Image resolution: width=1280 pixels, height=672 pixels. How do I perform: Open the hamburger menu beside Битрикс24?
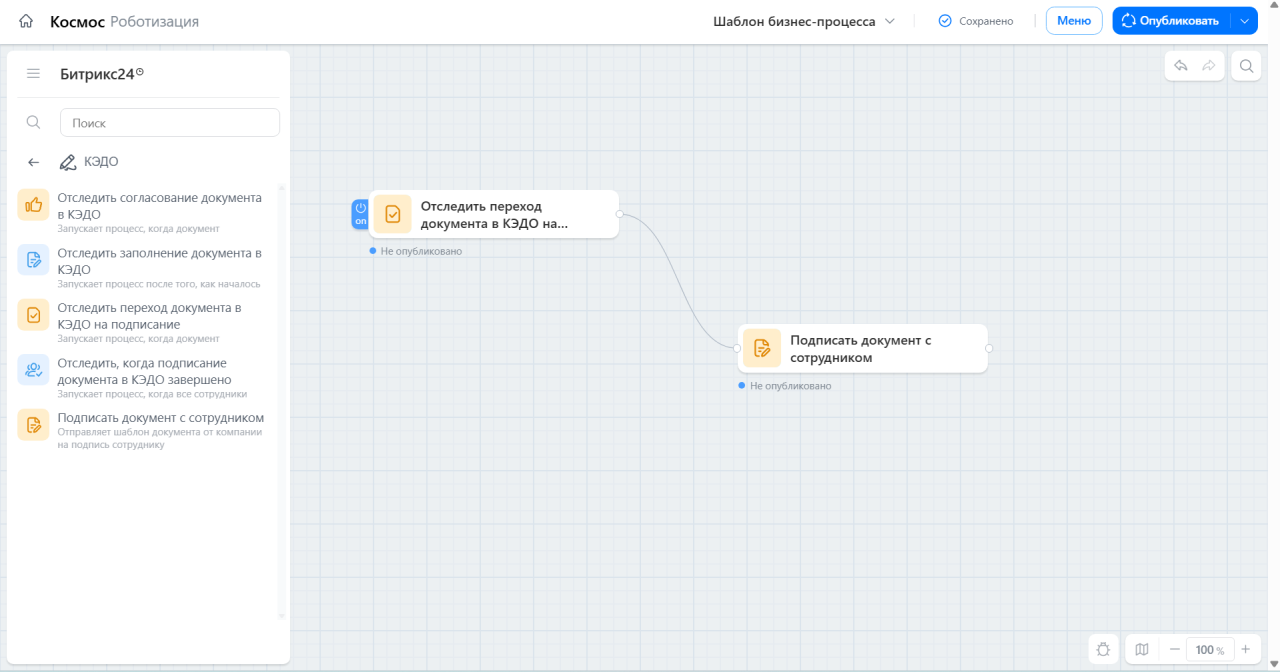click(33, 74)
